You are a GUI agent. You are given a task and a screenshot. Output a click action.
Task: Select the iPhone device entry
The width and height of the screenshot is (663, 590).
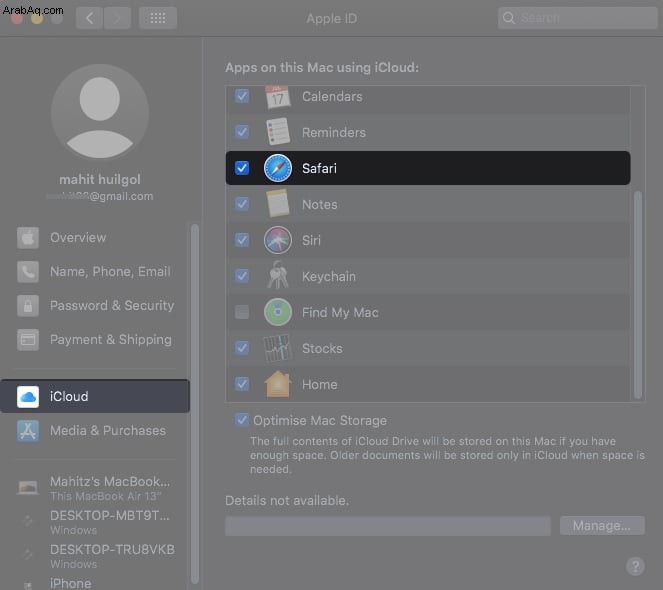pos(95,582)
